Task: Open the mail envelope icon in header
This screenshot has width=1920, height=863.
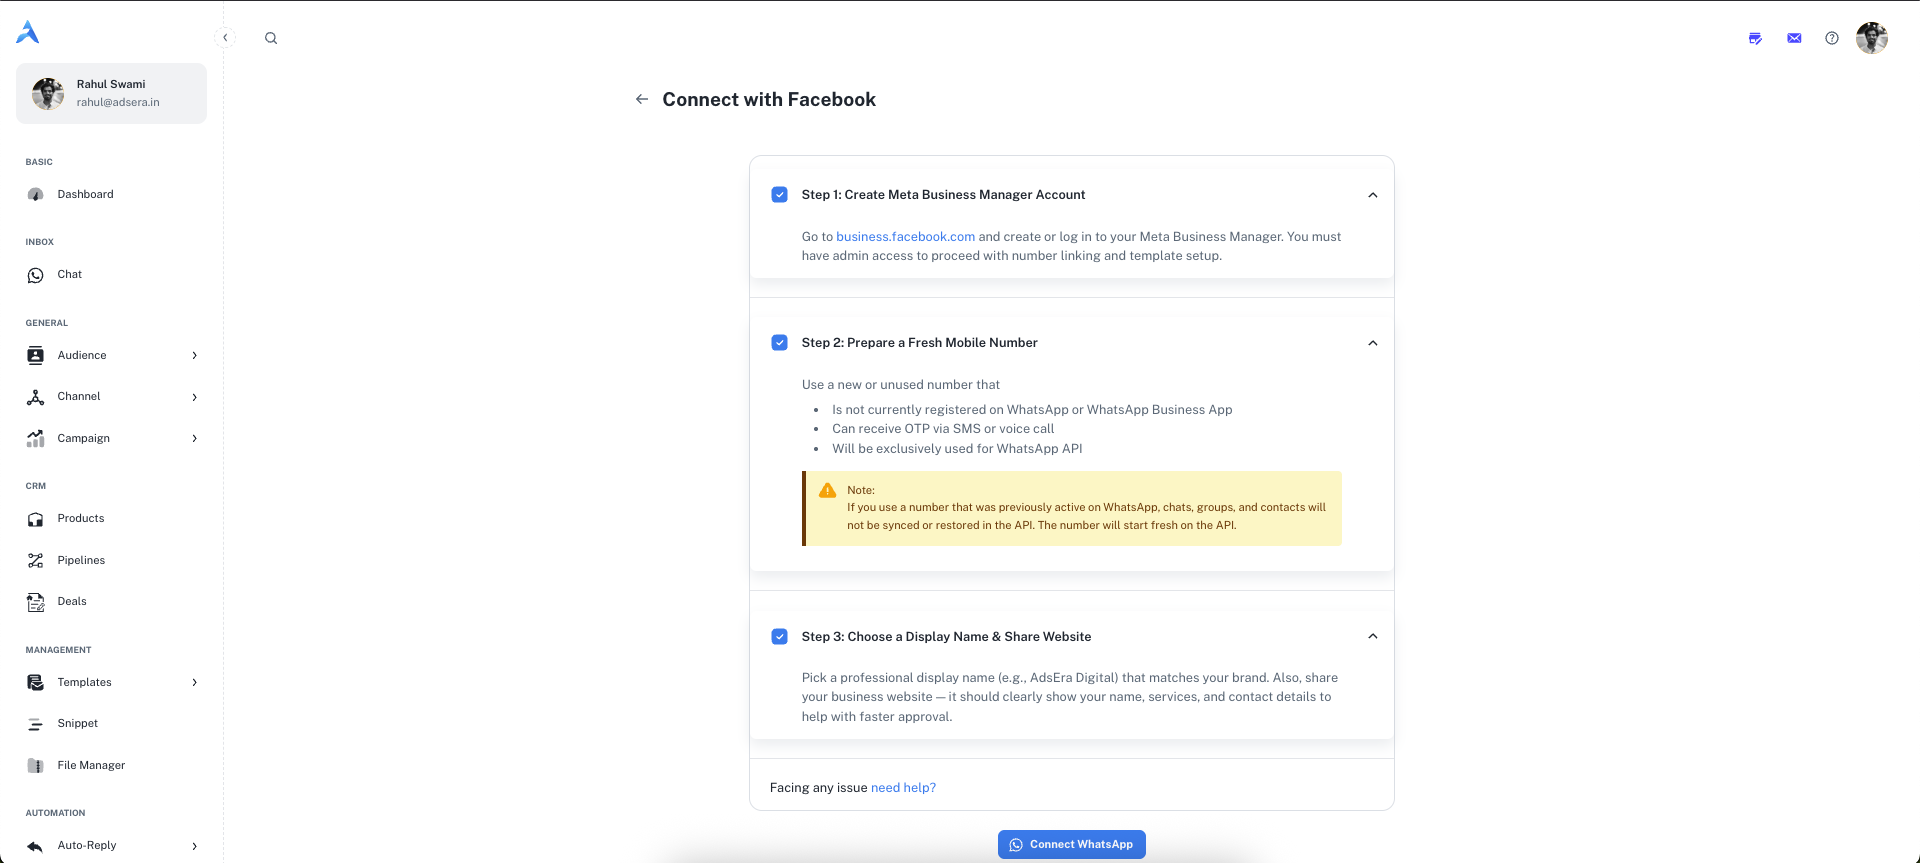Action: tap(1794, 38)
